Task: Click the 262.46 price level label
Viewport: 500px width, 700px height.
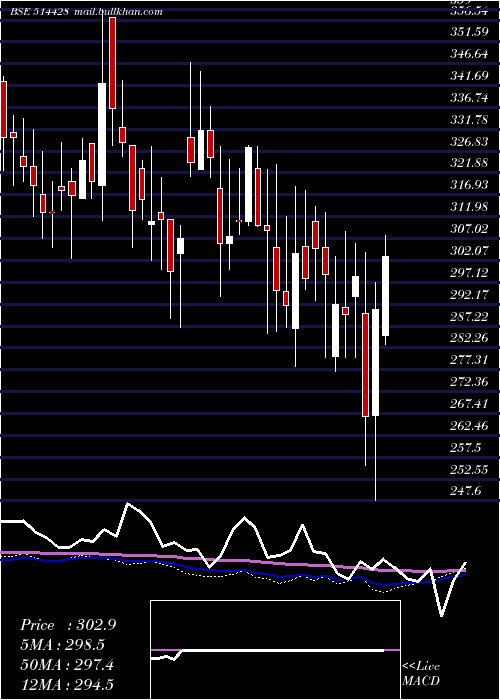Action: point(469,426)
